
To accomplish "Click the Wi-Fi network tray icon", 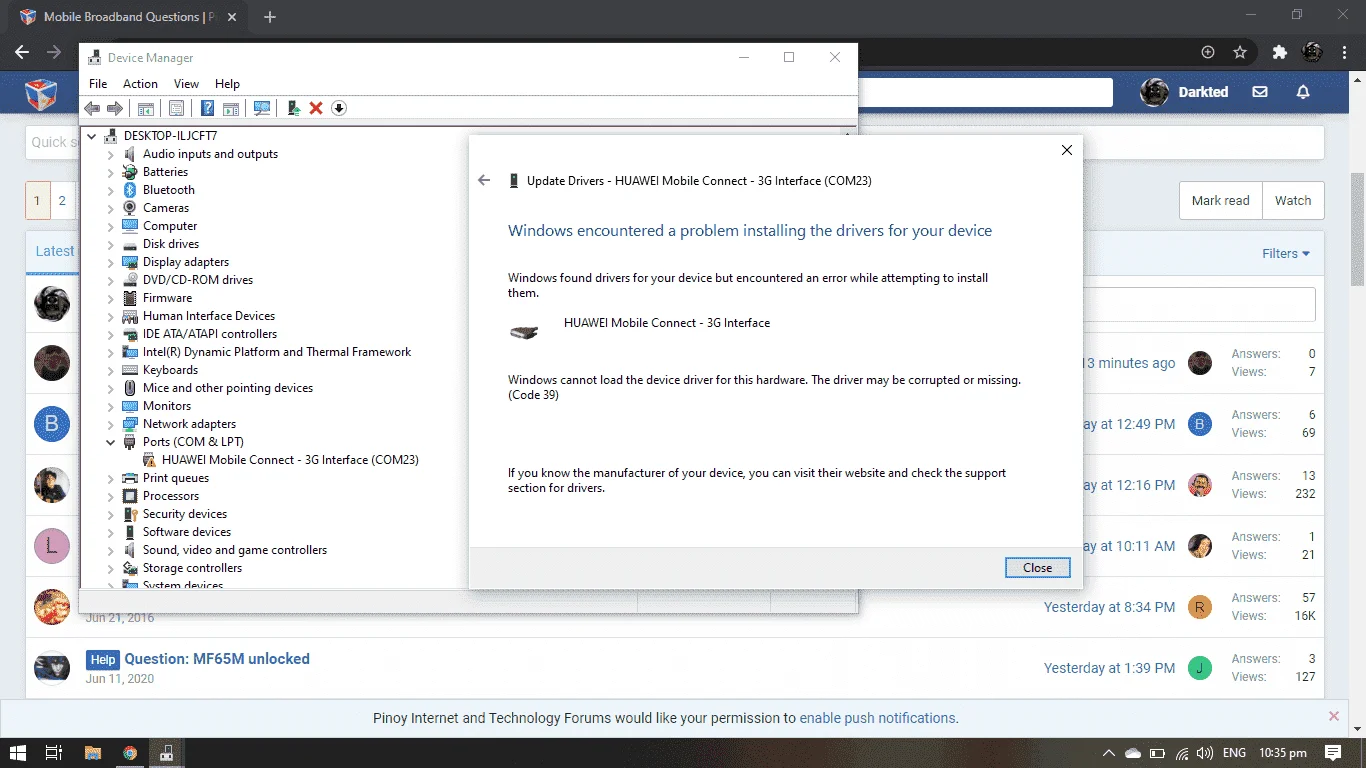I will click(1182, 753).
